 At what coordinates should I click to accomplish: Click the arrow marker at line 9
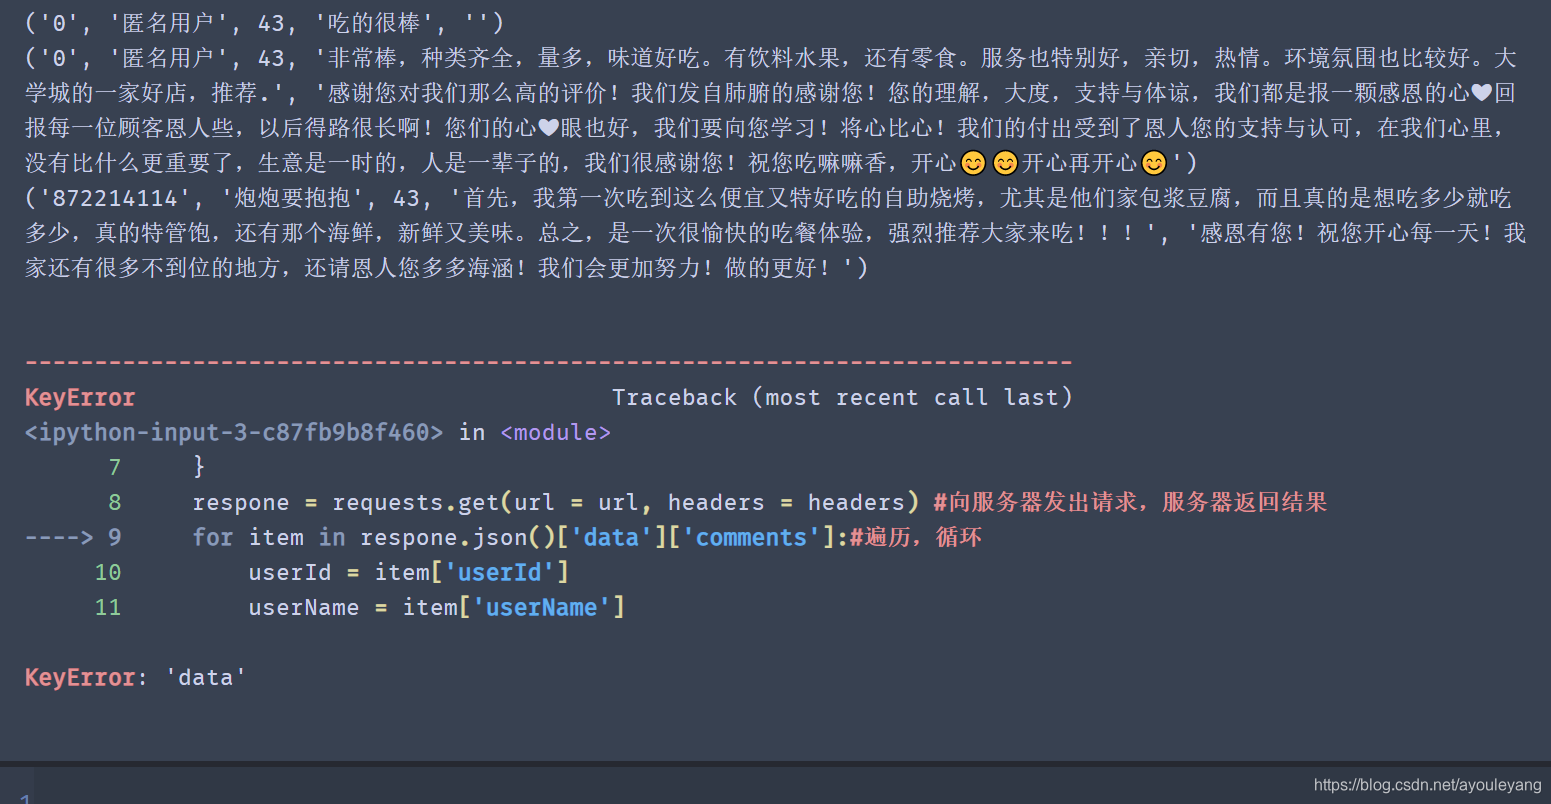point(59,537)
